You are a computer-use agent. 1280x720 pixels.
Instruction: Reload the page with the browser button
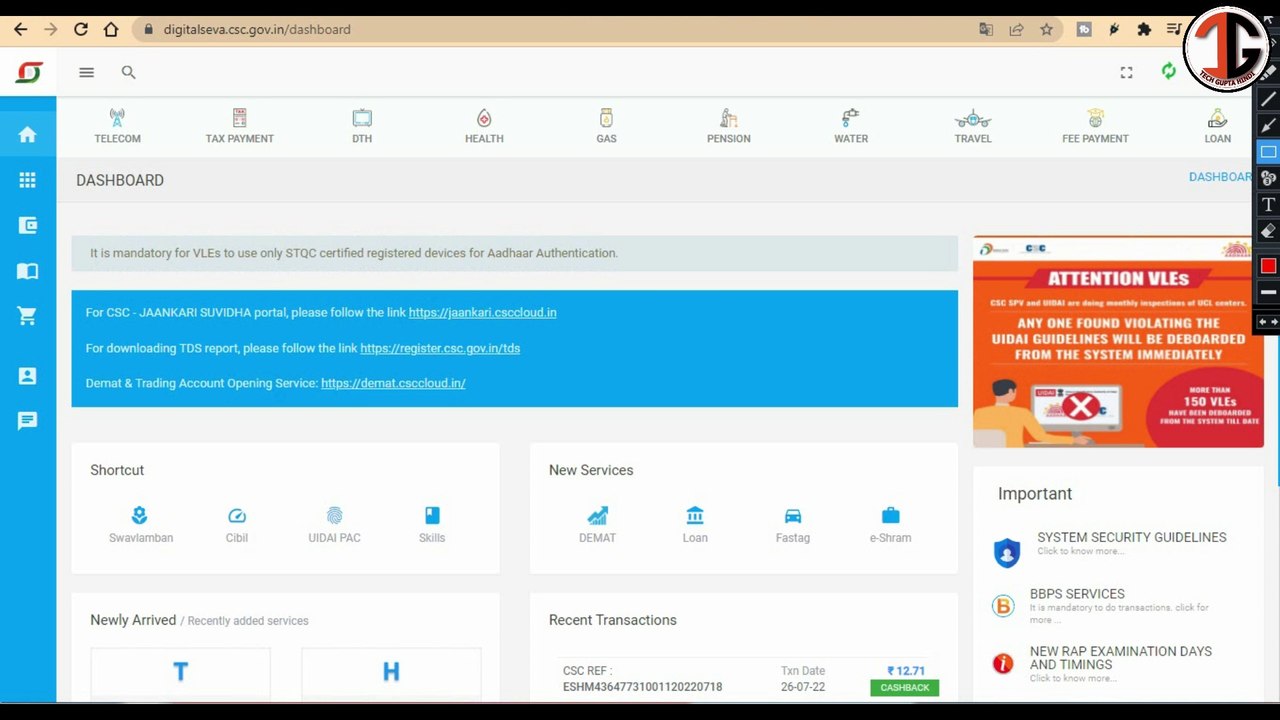coord(81,29)
